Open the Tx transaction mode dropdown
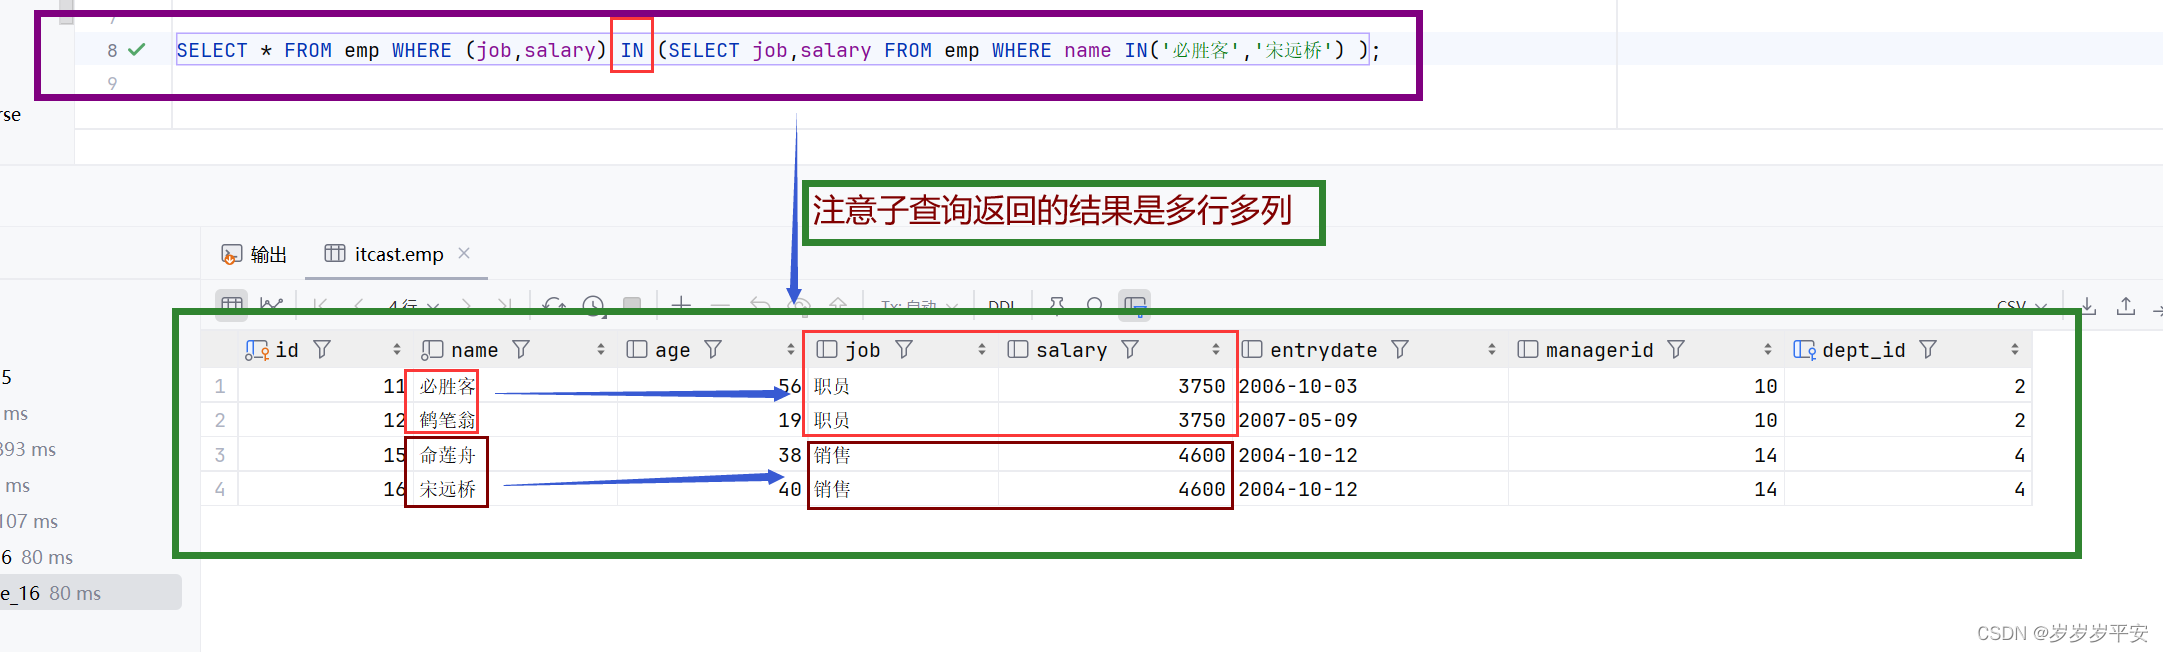Viewport: 2163px width, 652px height. click(919, 304)
